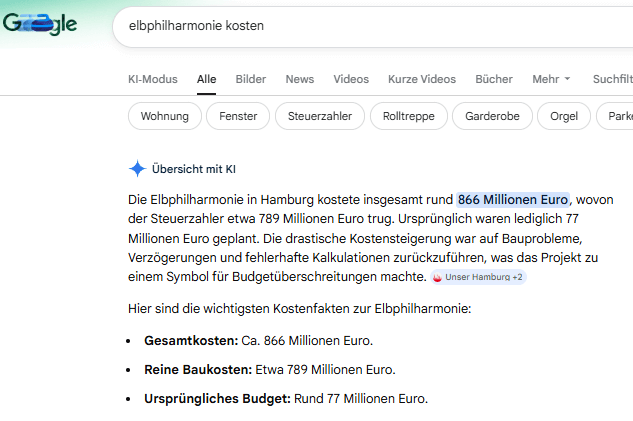
Task: Click the blue KI sparkle icon
Action: point(137,168)
